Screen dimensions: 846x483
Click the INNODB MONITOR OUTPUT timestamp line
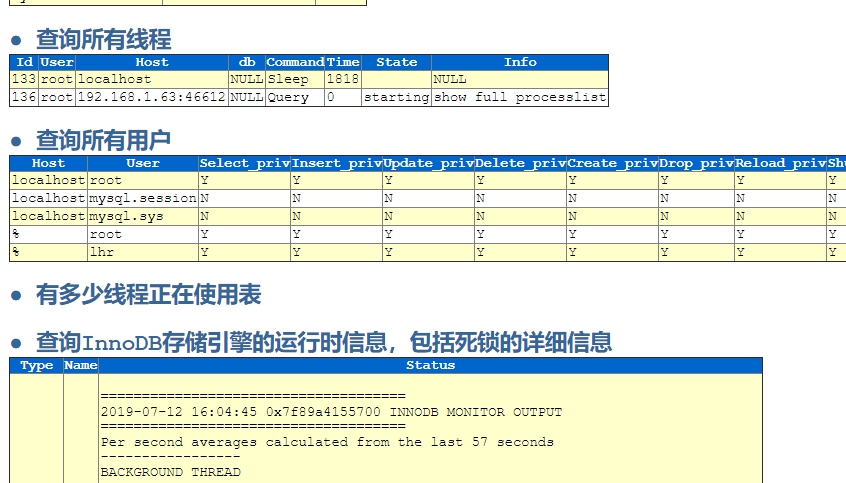coord(331,412)
